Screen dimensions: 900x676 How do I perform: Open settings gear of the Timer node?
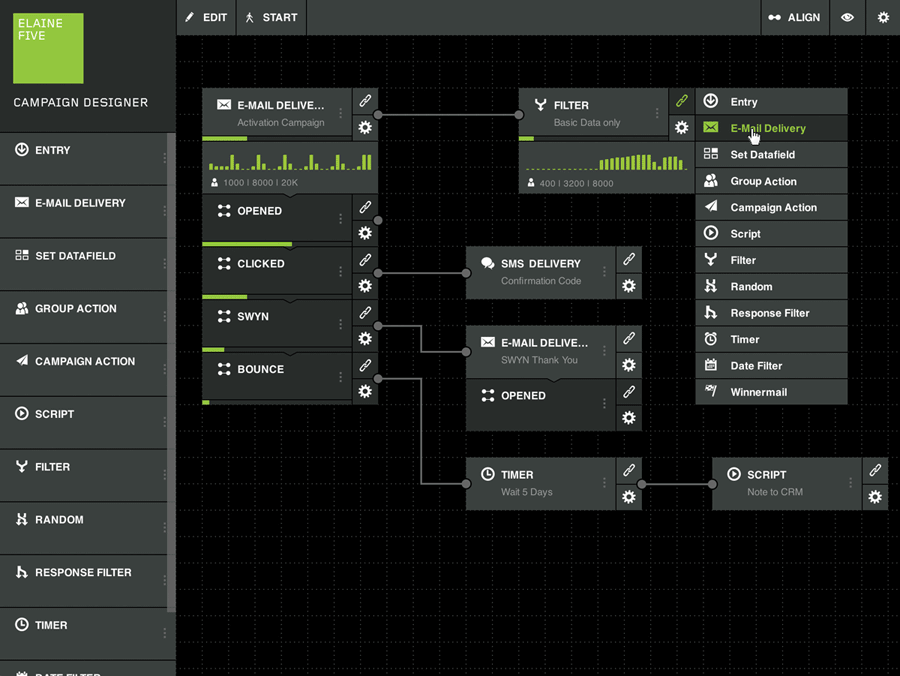[x=629, y=497]
